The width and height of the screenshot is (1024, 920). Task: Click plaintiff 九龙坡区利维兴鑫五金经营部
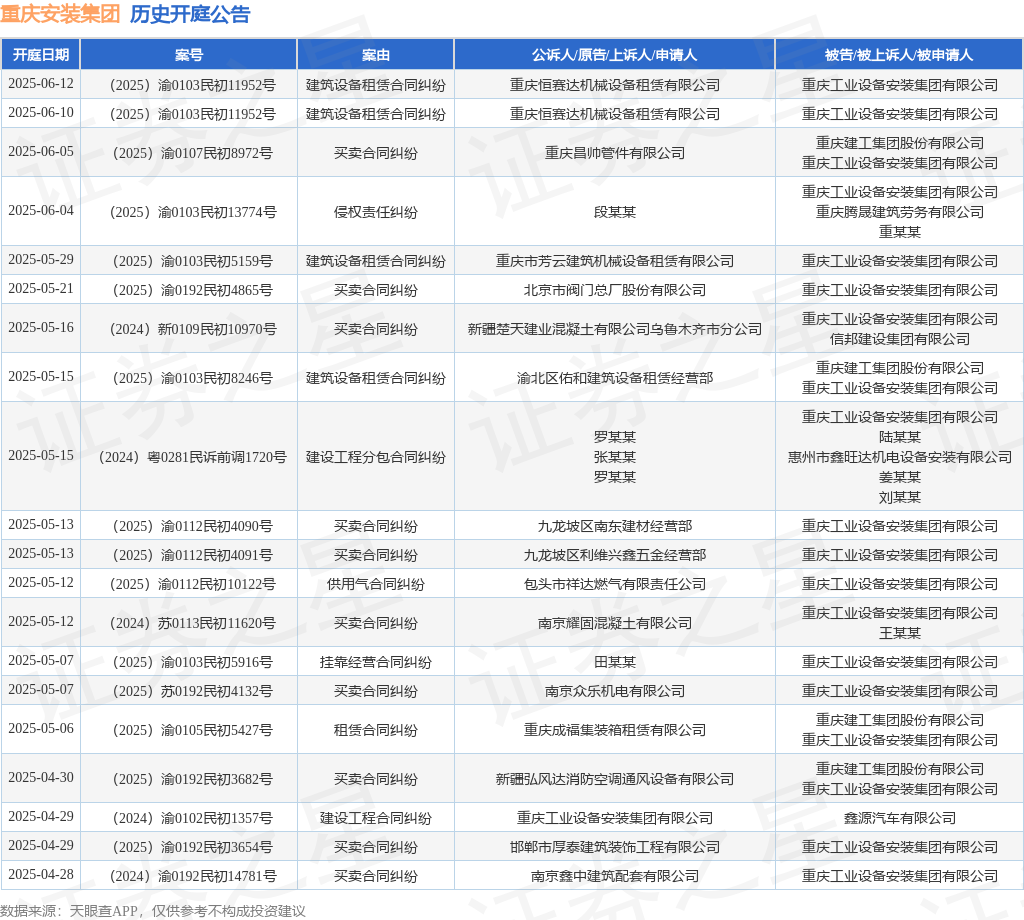click(615, 554)
